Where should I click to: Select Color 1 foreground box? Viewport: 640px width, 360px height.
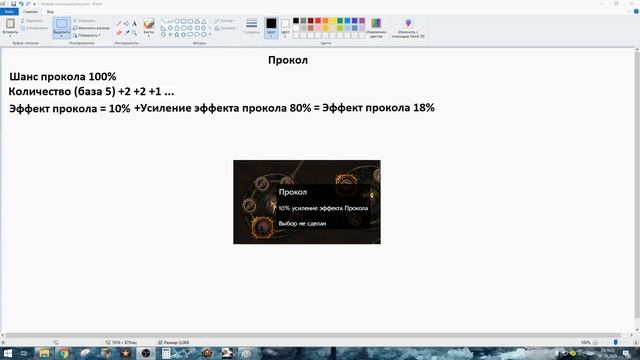(271, 27)
